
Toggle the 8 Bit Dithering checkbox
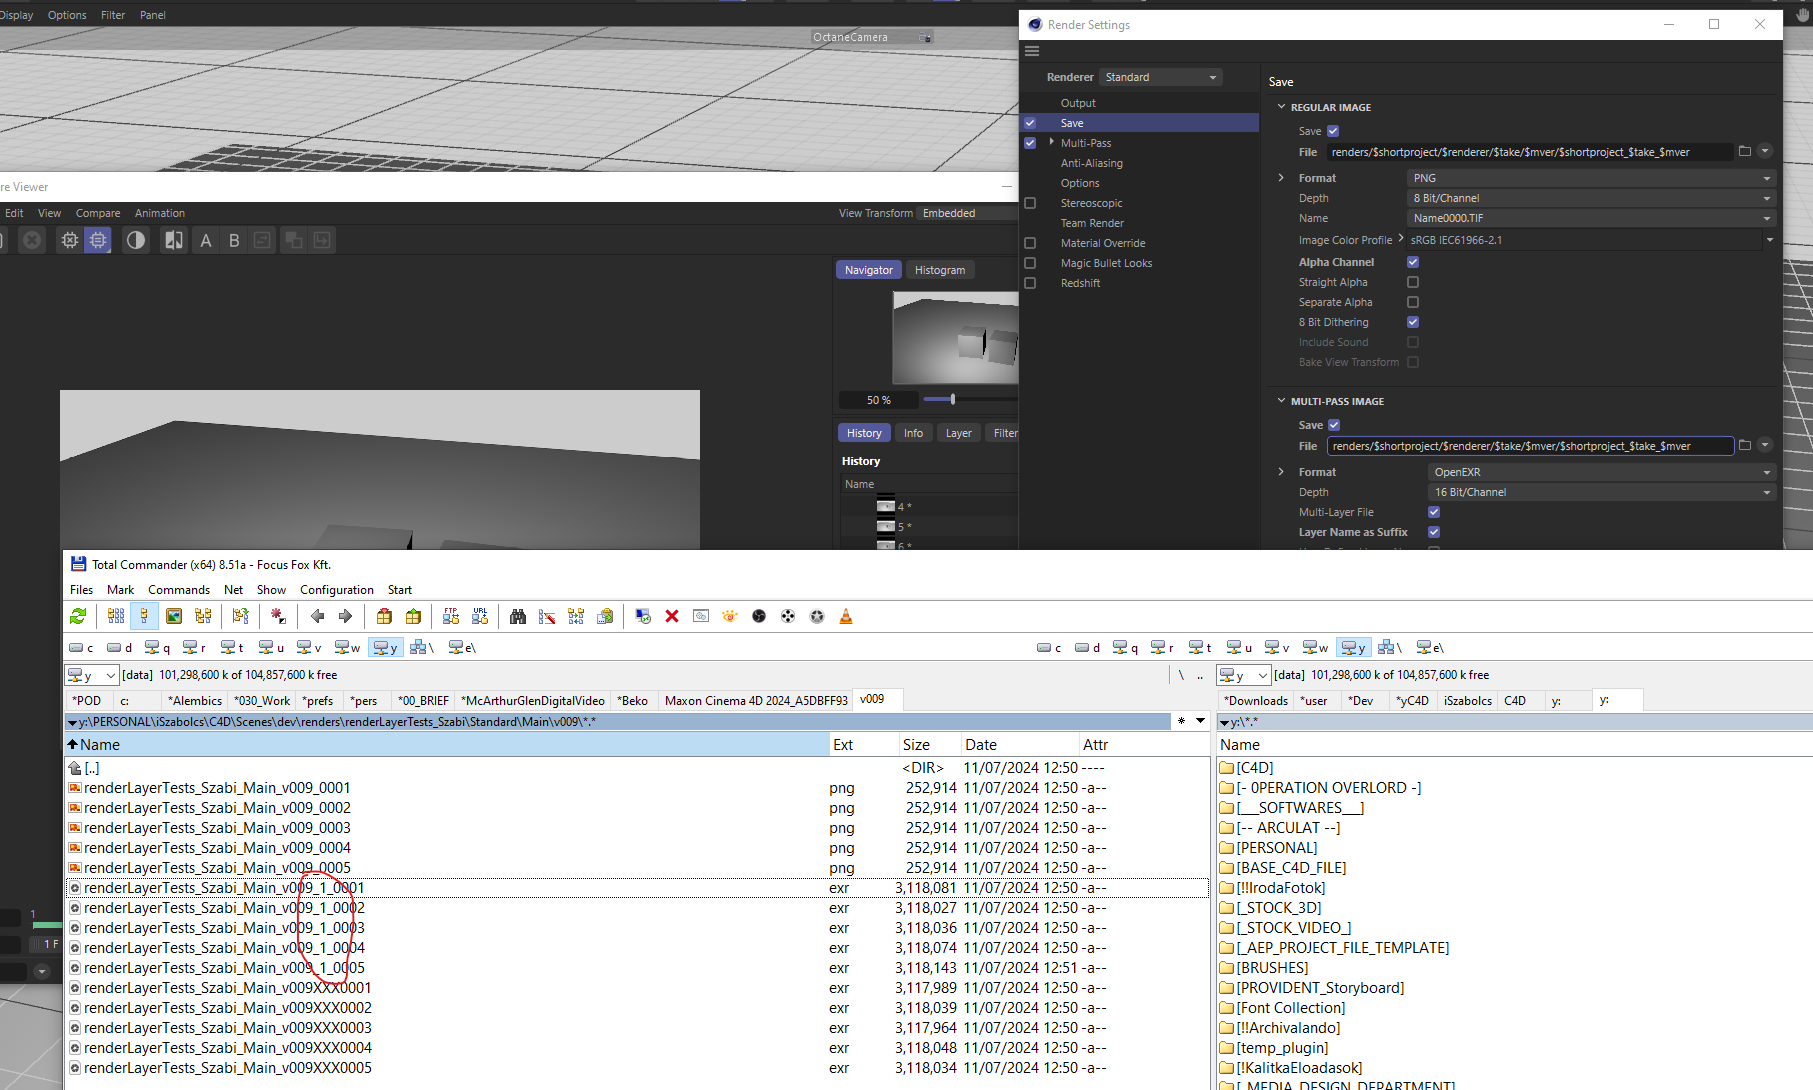(x=1413, y=322)
